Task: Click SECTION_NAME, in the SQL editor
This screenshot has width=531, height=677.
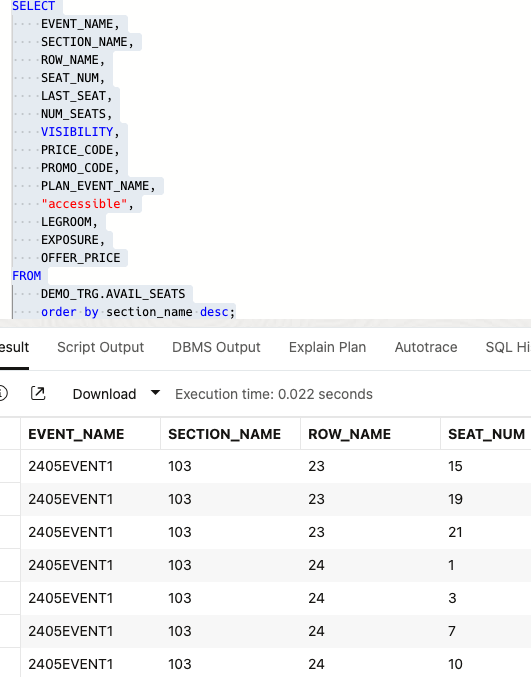Action: 88,41
